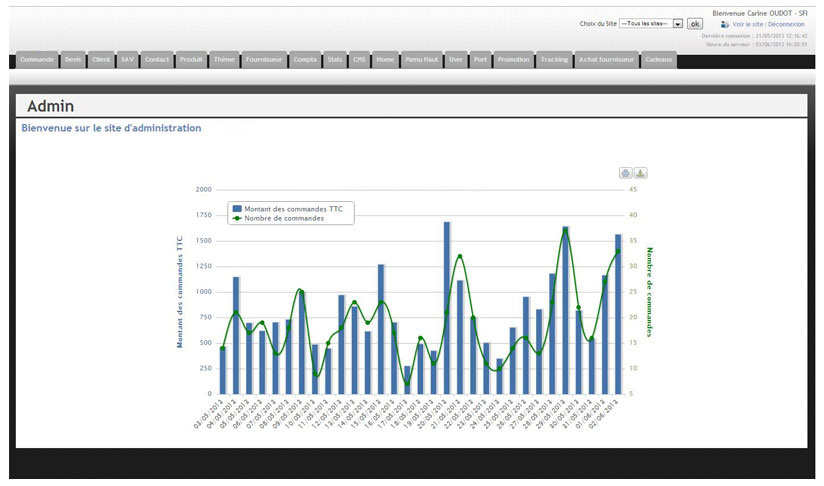Confirm site choice with ok button
The width and height of the screenshot is (824, 486).
(x=695, y=24)
